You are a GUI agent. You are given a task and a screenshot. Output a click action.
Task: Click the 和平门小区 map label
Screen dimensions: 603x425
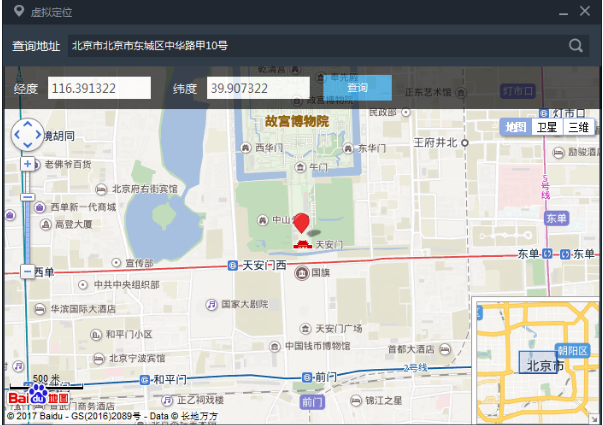pyautogui.click(x=129, y=334)
